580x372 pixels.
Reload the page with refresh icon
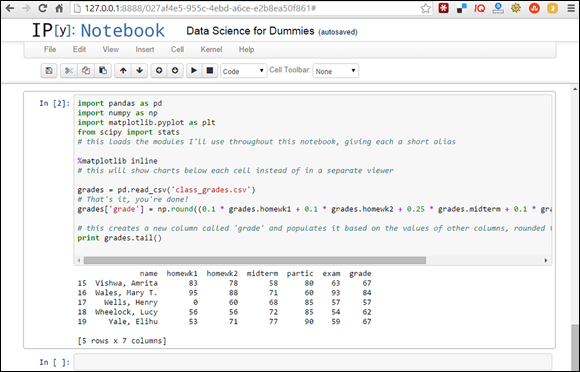[43, 8]
